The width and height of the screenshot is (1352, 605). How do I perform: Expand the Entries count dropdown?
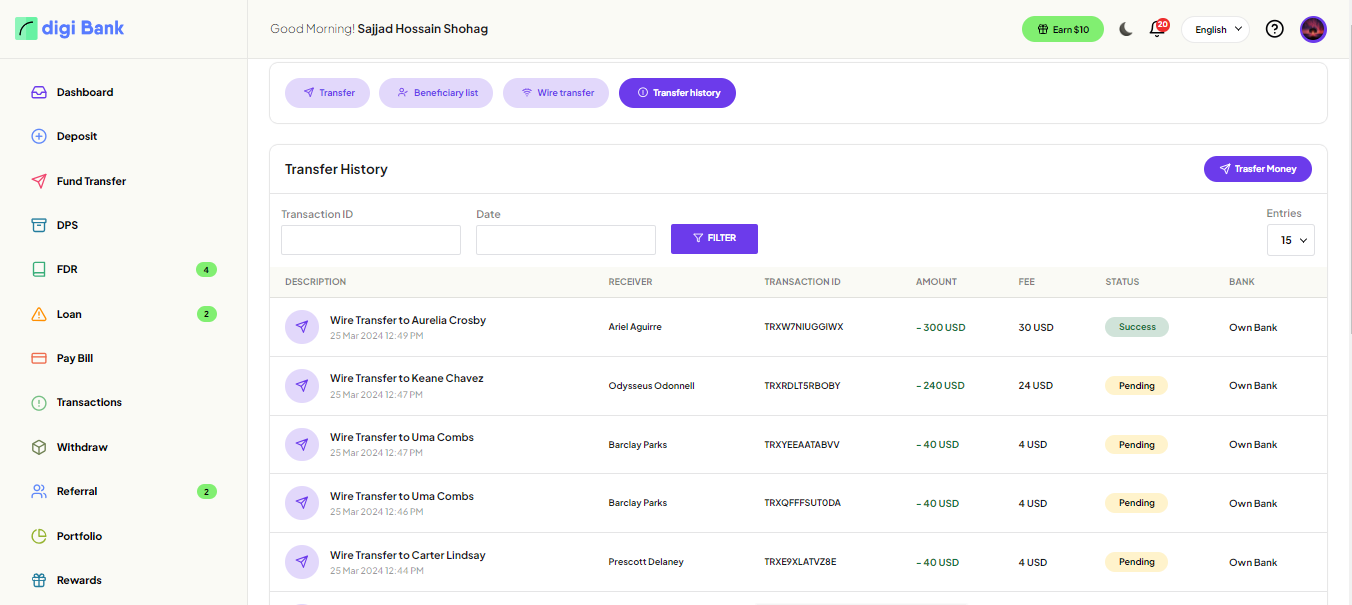tap(1290, 240)
